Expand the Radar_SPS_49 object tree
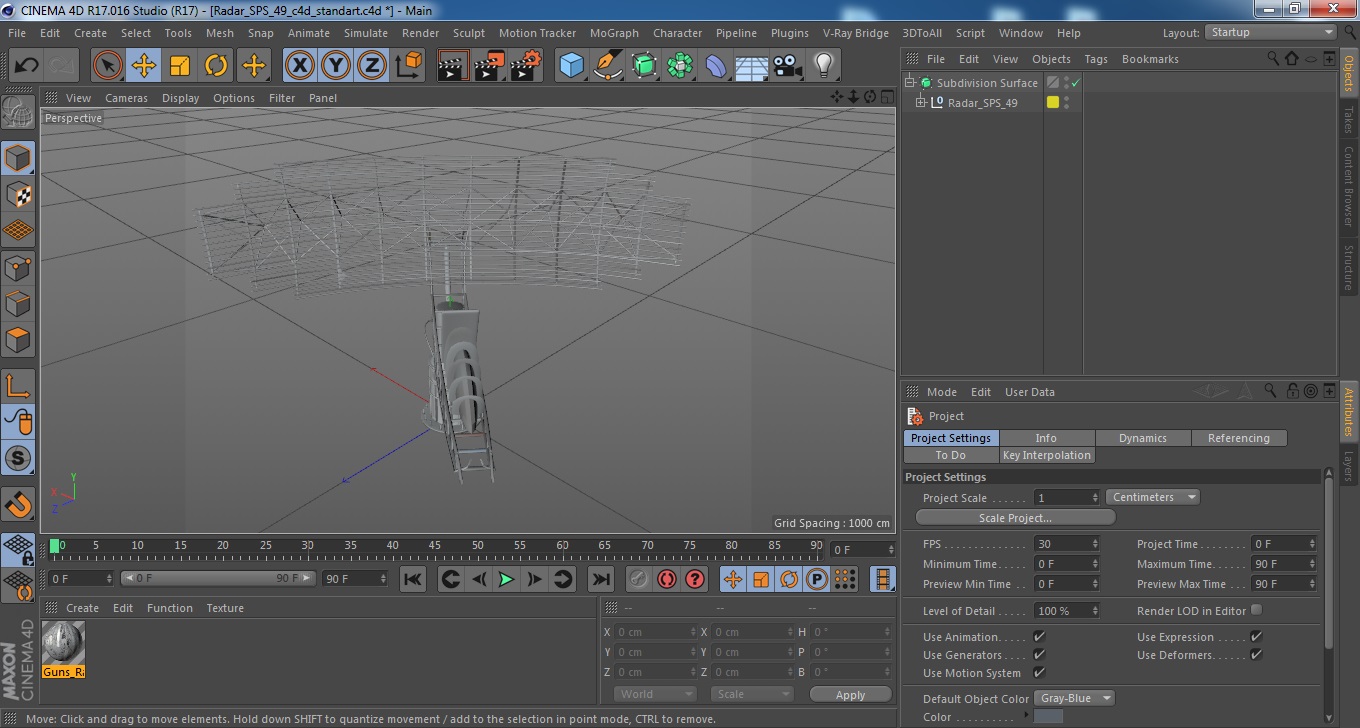This screenshot has width=1360, height=728. [921, 102]
